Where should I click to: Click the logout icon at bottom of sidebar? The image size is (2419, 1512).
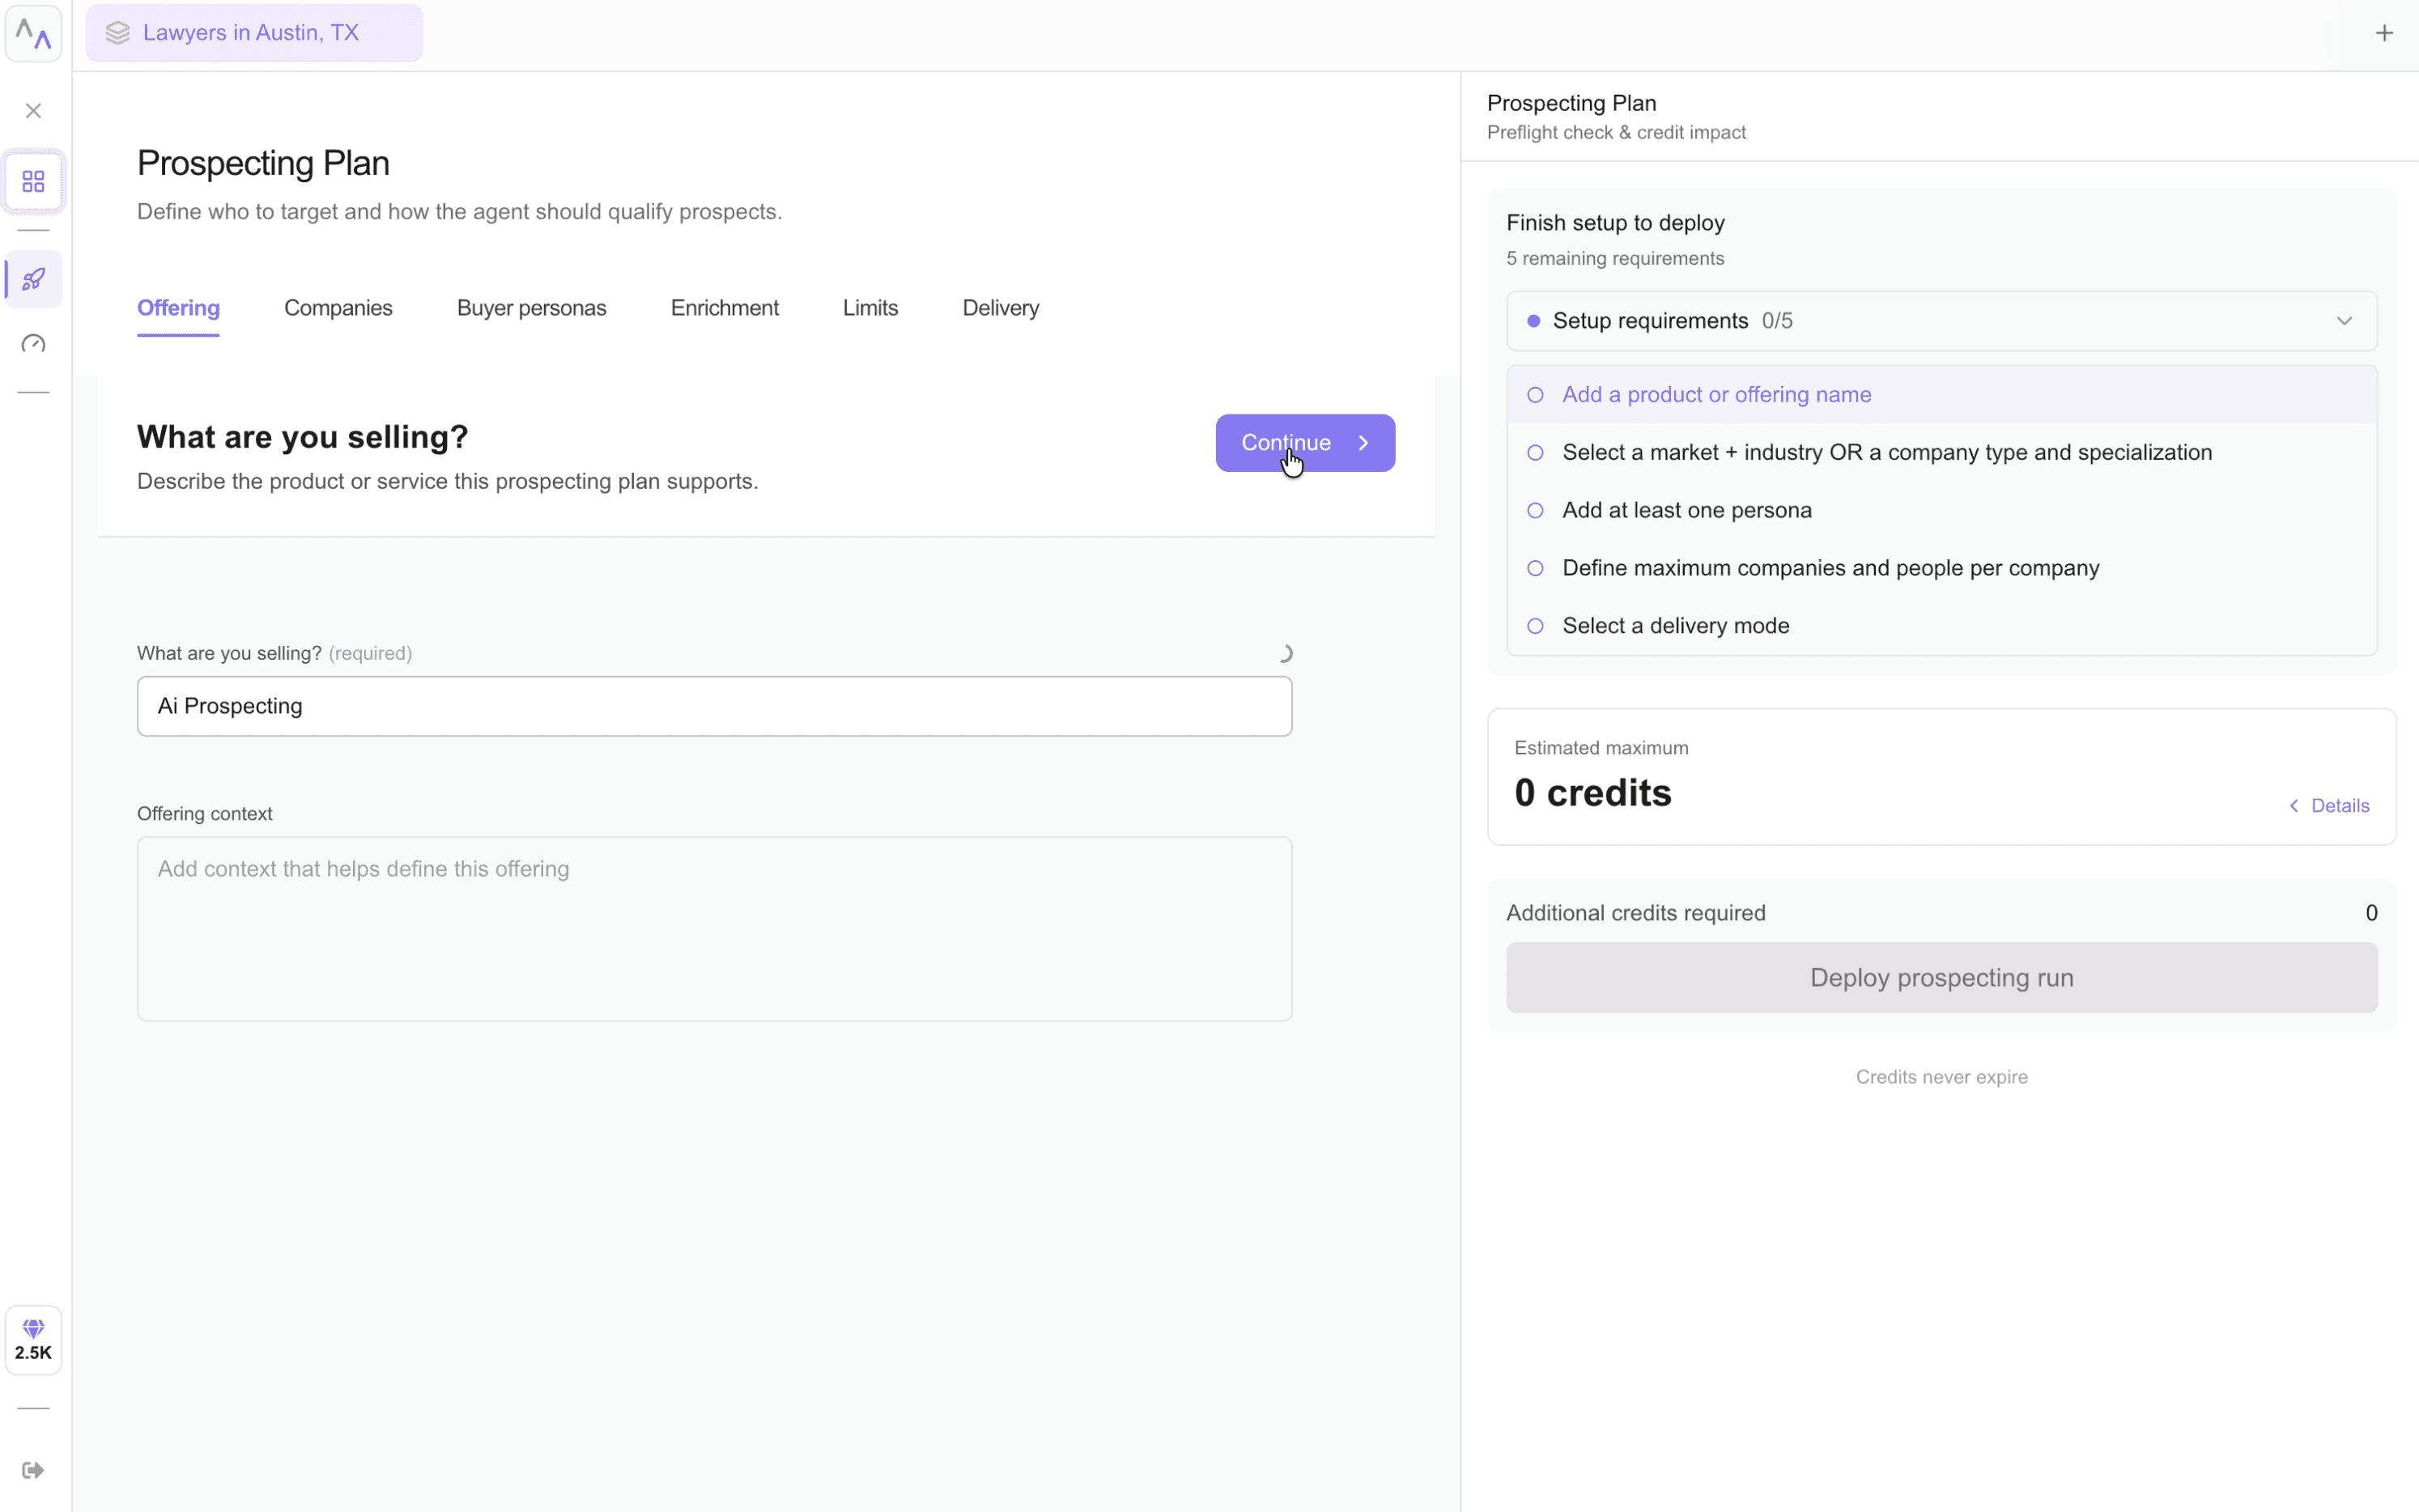33,1469
